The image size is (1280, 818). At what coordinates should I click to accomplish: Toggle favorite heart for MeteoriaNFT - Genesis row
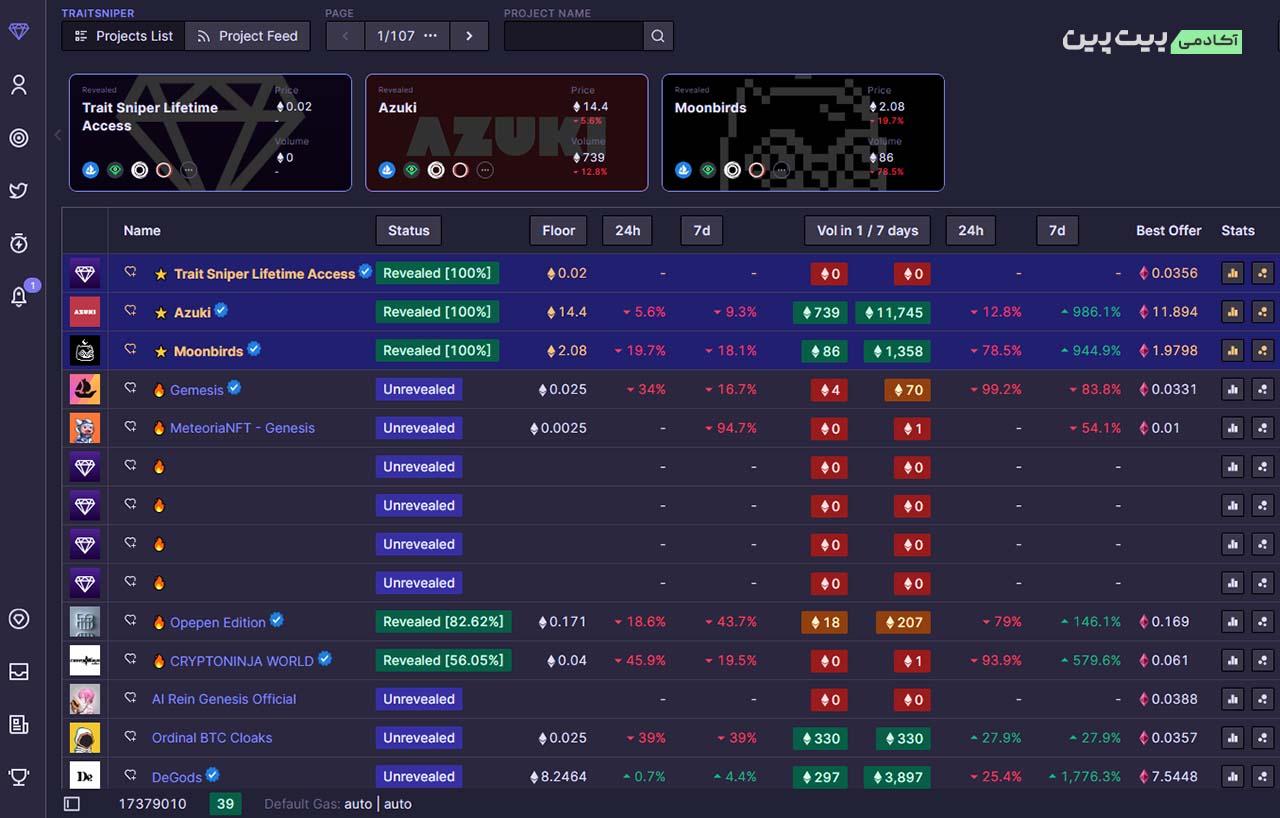click(130, 427)
